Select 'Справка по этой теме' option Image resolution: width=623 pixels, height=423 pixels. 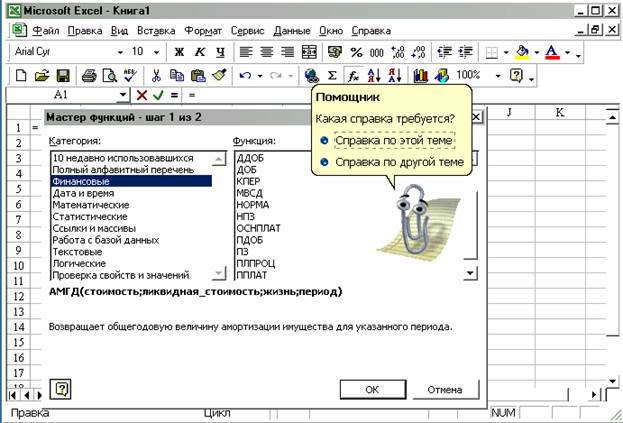tap(394, 140)
